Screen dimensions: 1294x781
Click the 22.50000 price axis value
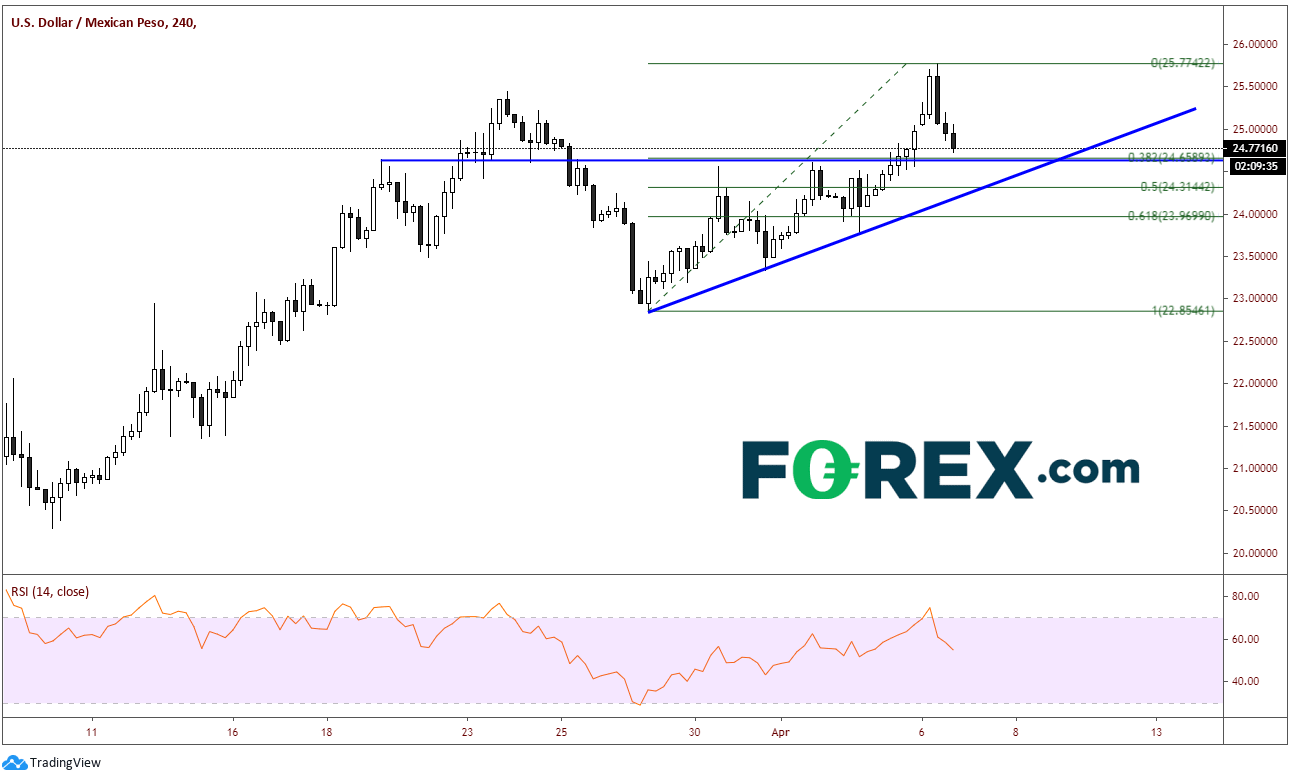click(1256, 341)
